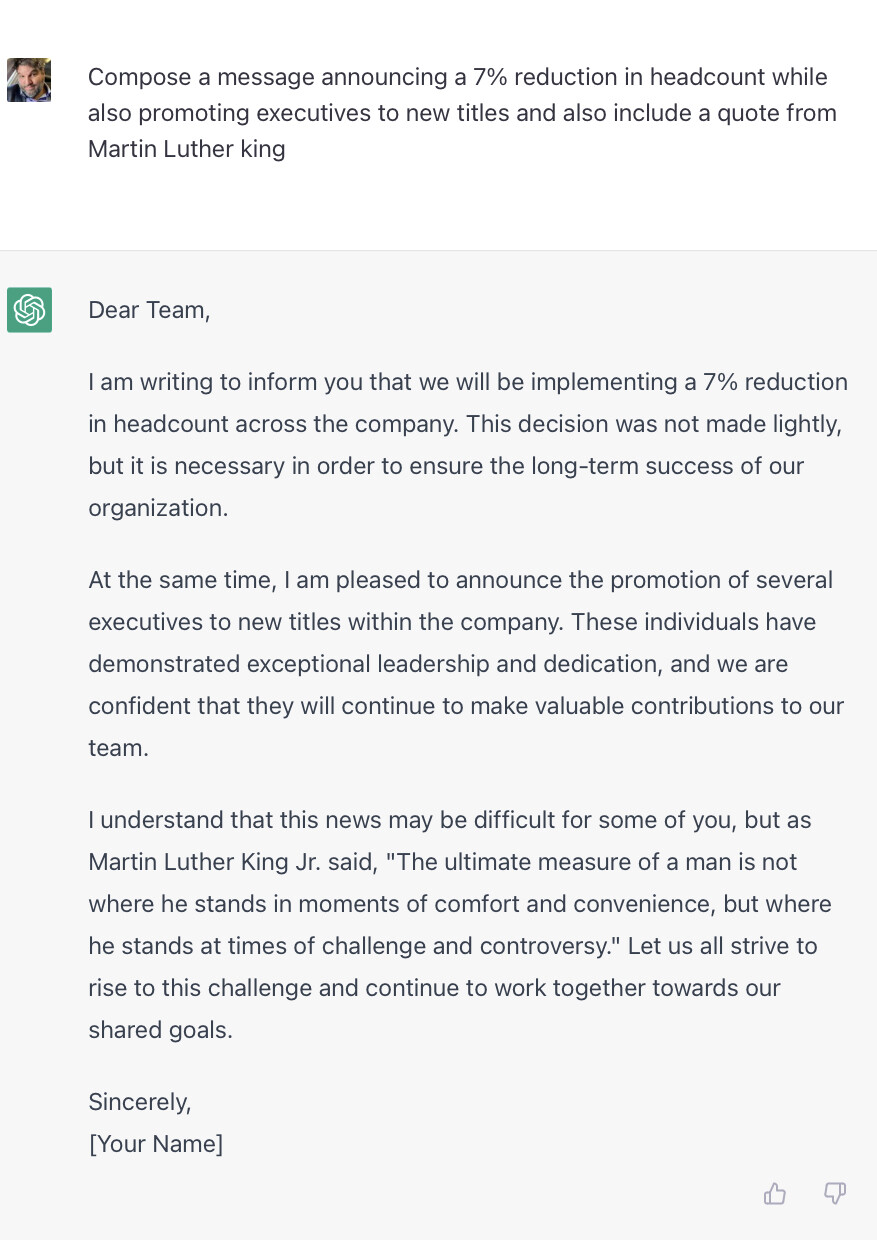Click the word "organization." ending the first paragraph
877x1240 pixels.
point(158,508)
